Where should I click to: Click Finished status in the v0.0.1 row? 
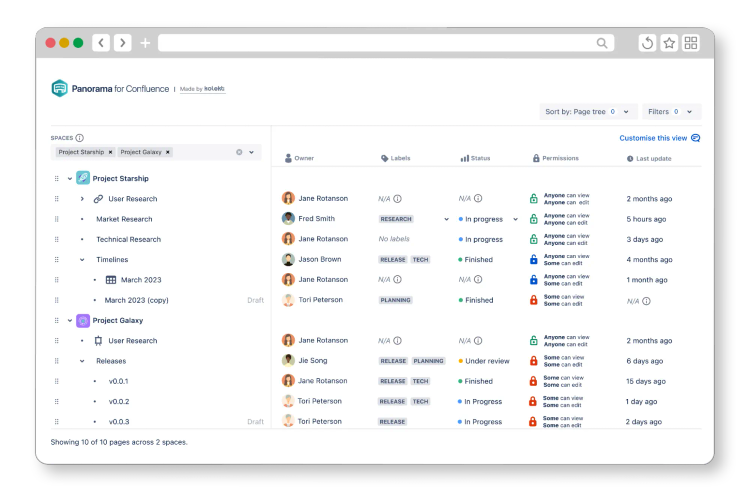pos(475,381)
